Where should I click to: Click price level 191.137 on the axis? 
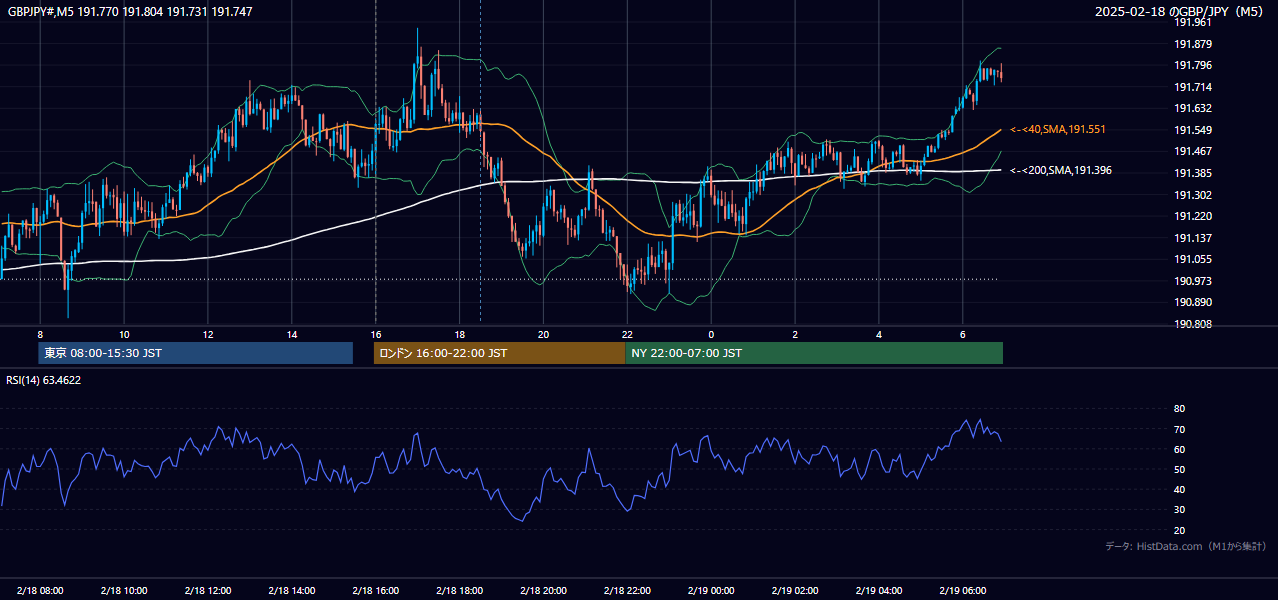[1193, 238]
